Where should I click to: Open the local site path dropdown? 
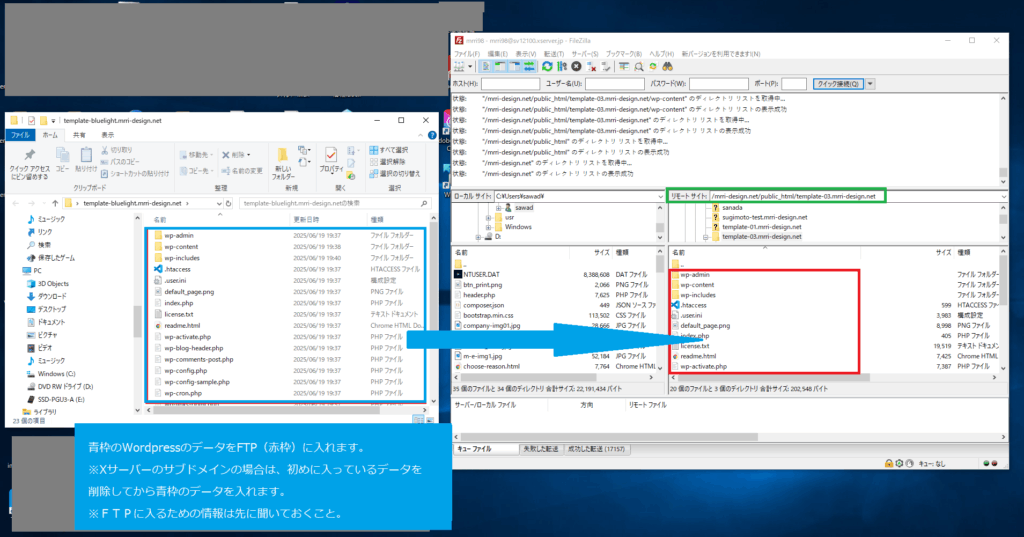tap(658, 196)
